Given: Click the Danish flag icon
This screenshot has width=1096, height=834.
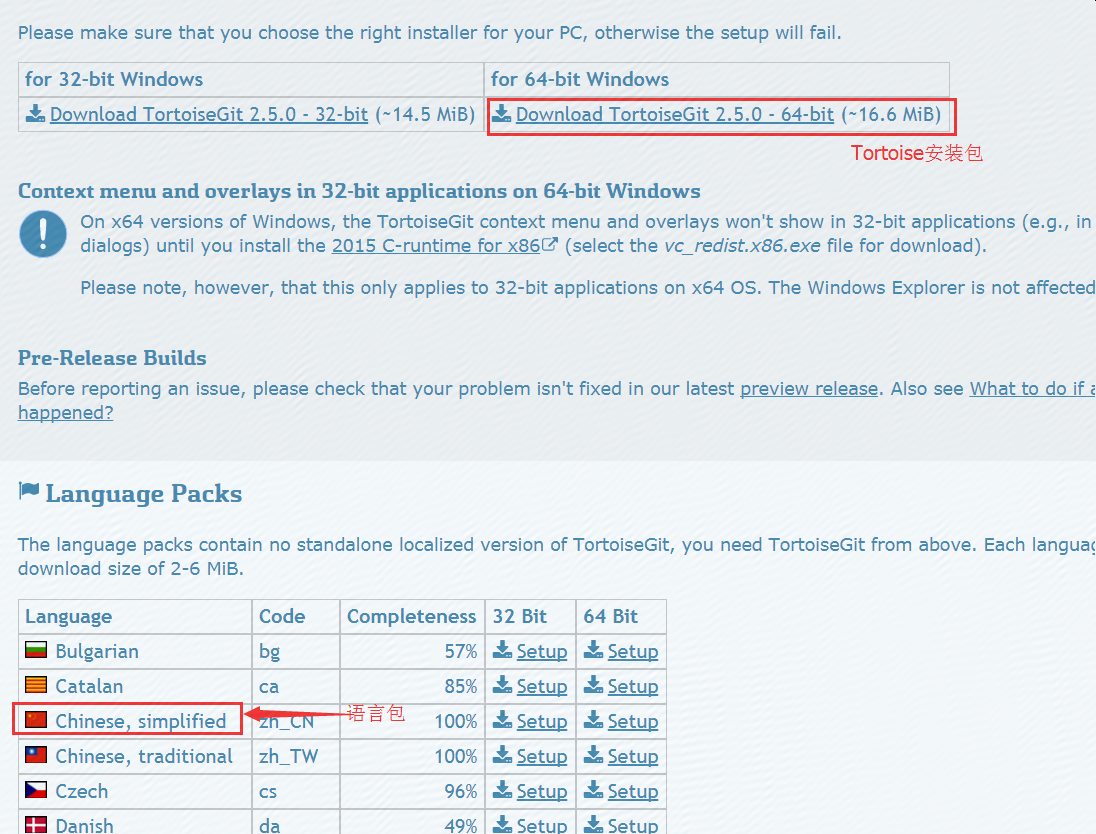Looking at the screenshot, I should (x=36, y=825).
